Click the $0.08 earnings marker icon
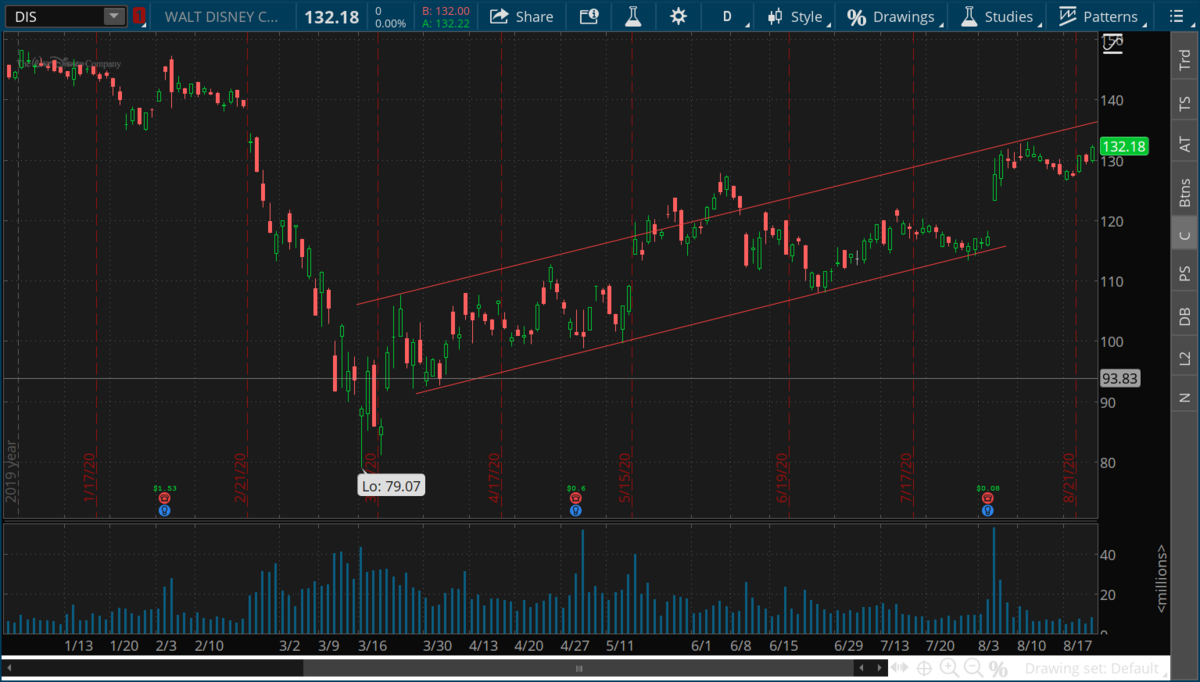 (988, 497)
